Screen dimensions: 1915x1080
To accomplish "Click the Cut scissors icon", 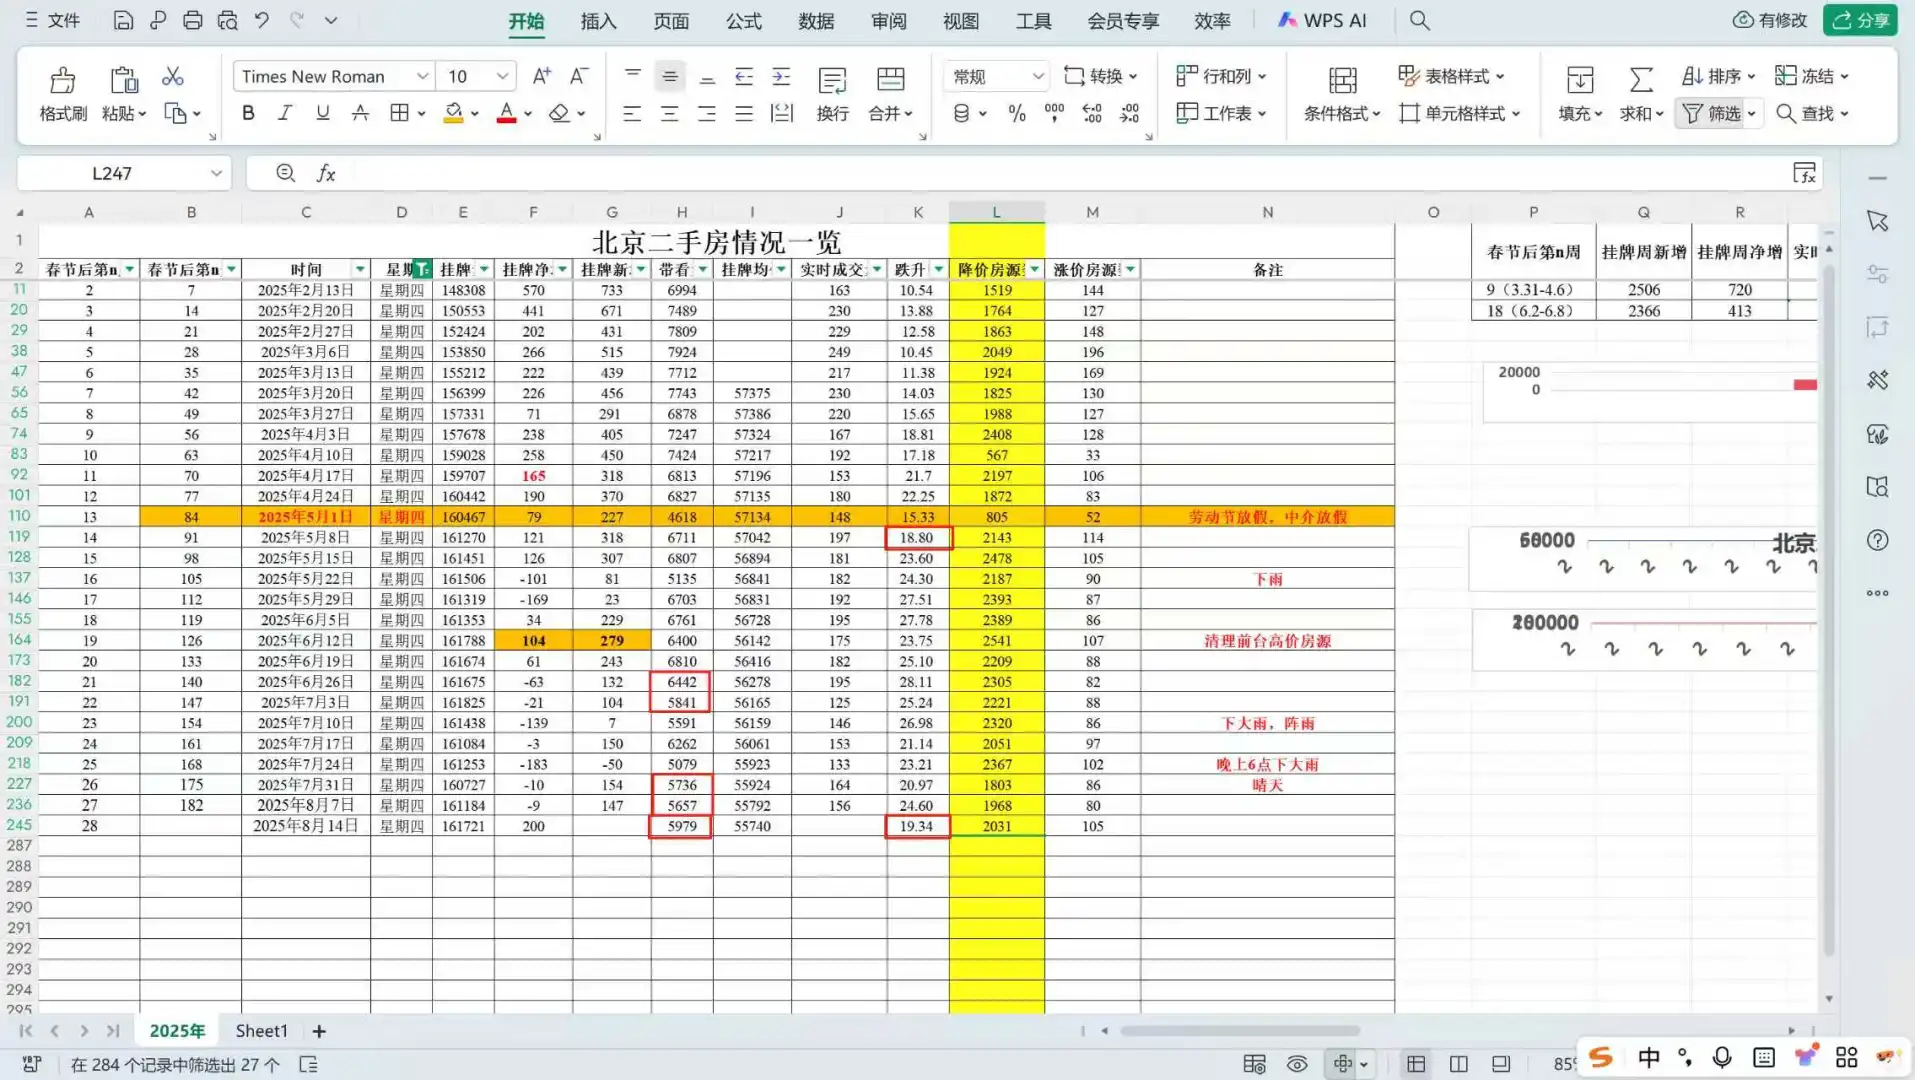I will click(173, 76).
